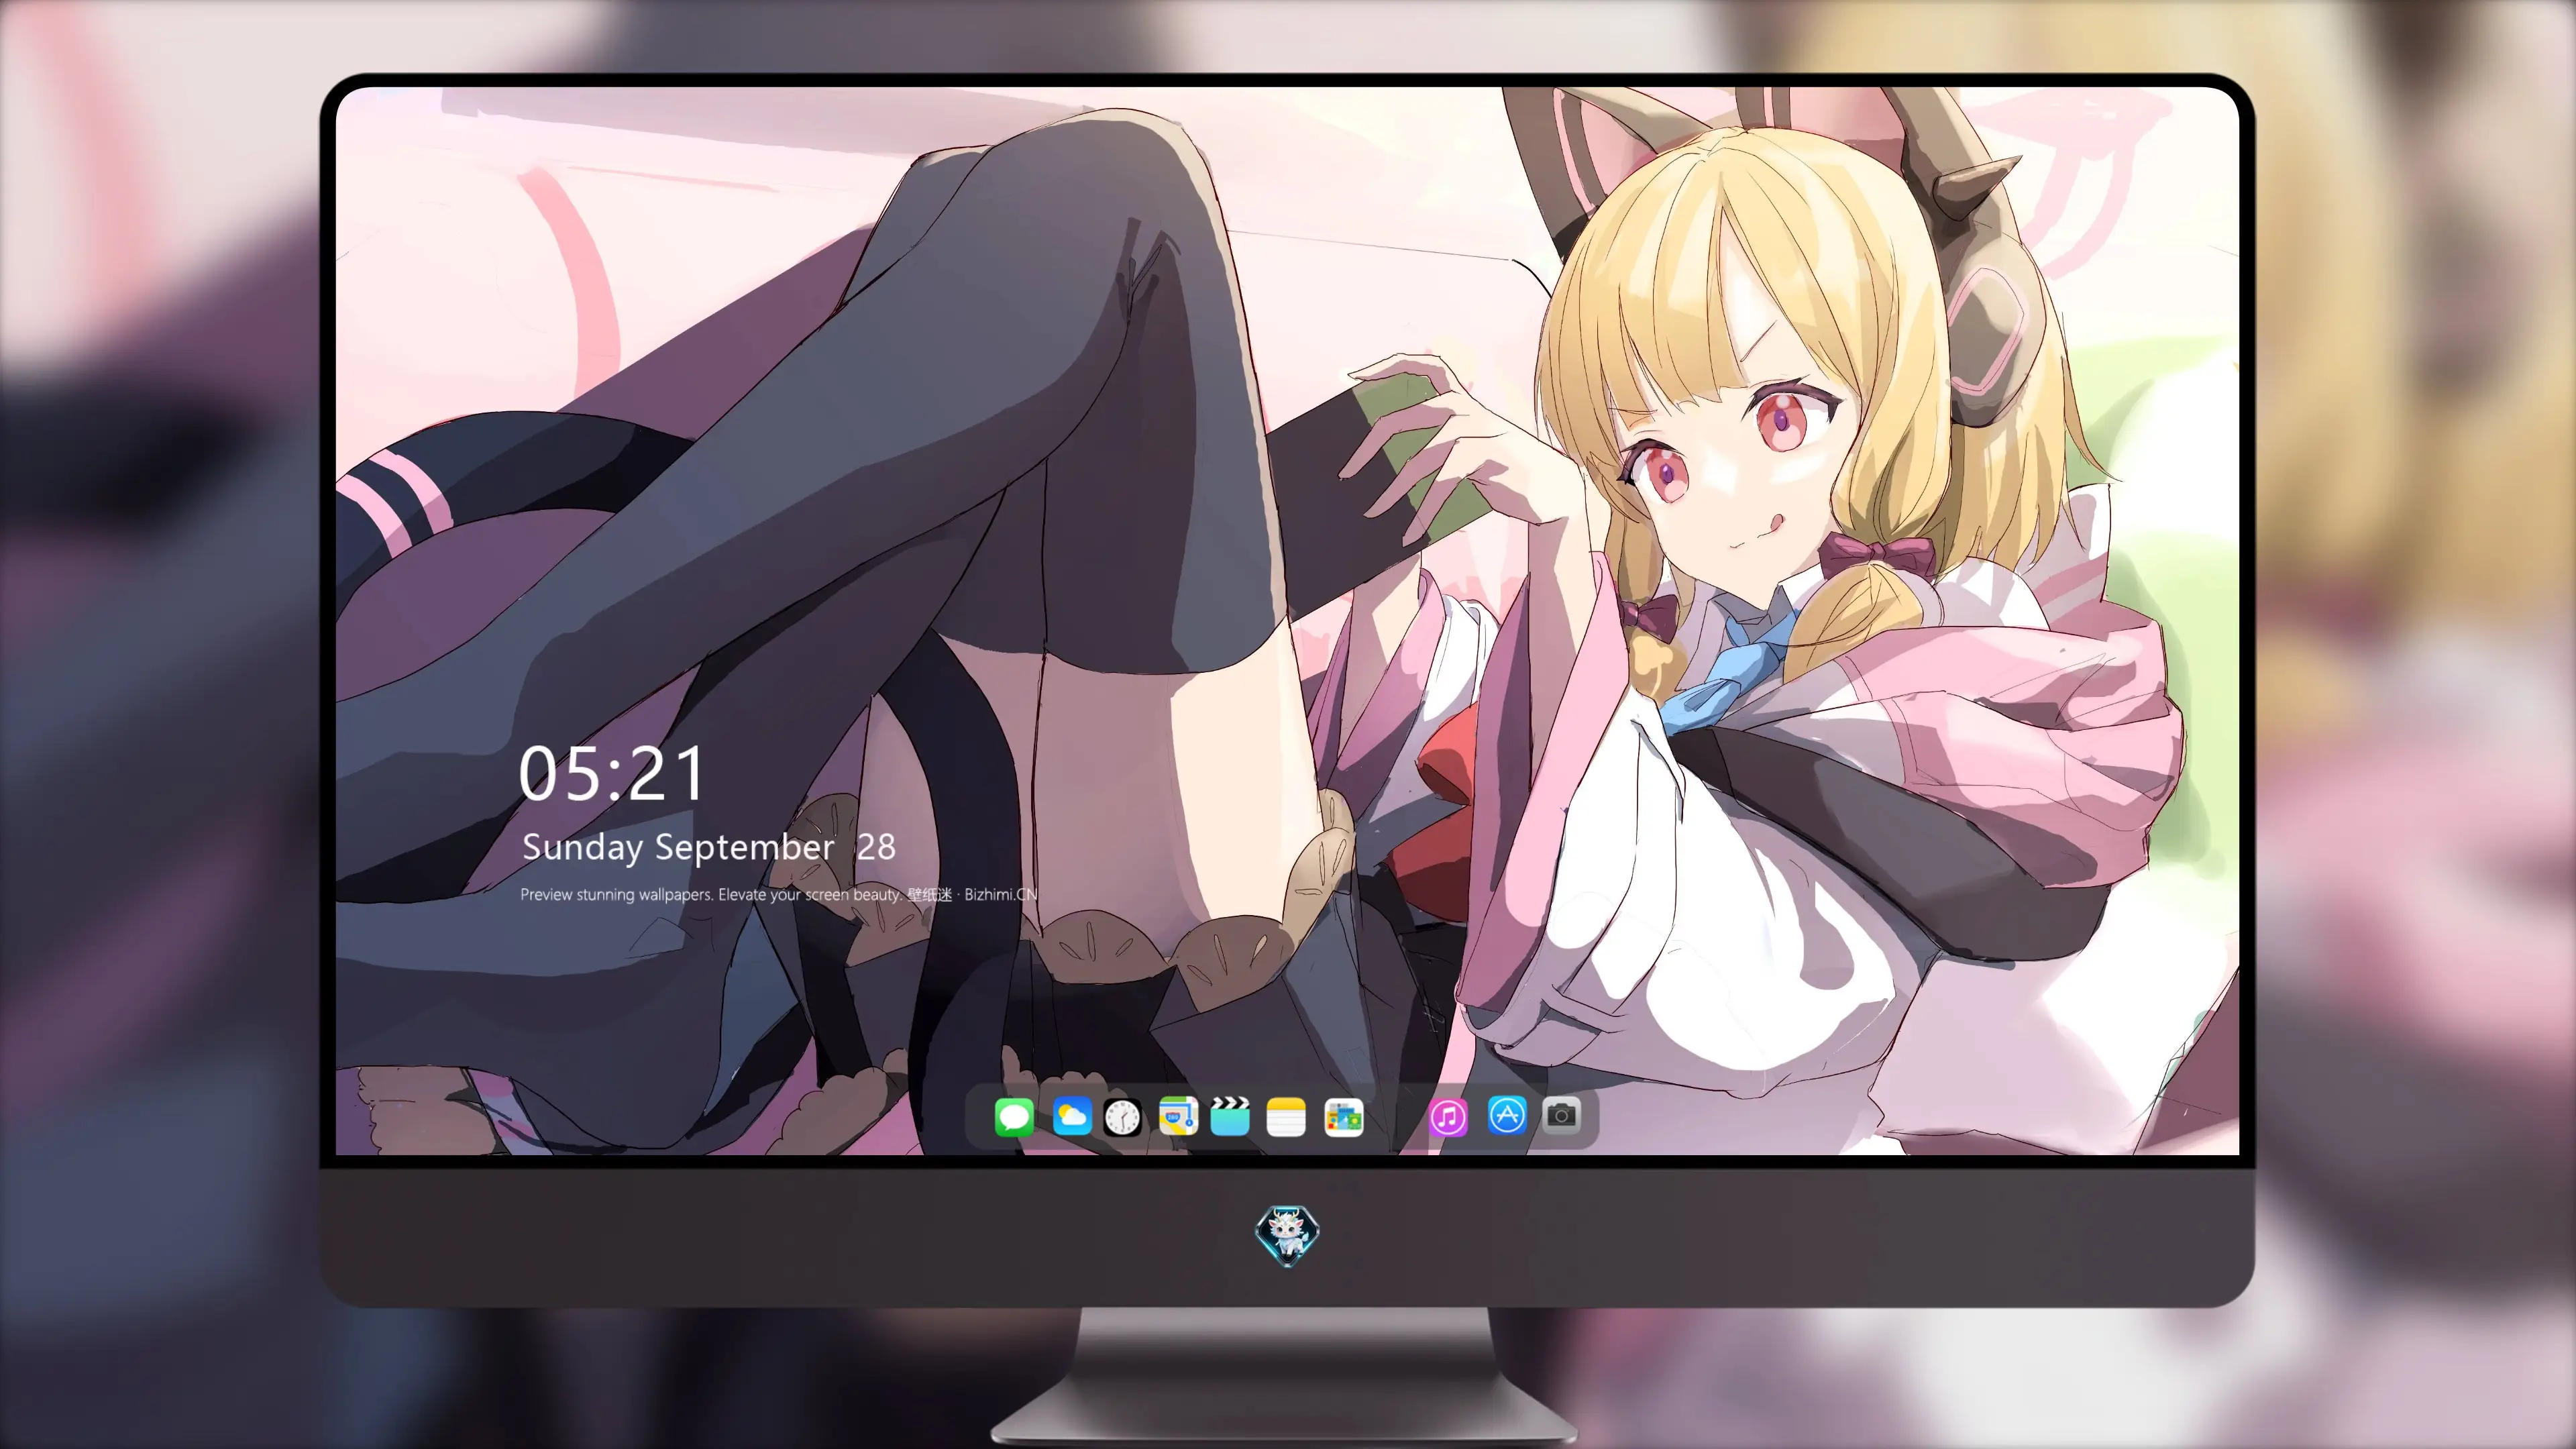
Task: Click the cat mascot logo below the screen
Action: pos(1287,1235)
